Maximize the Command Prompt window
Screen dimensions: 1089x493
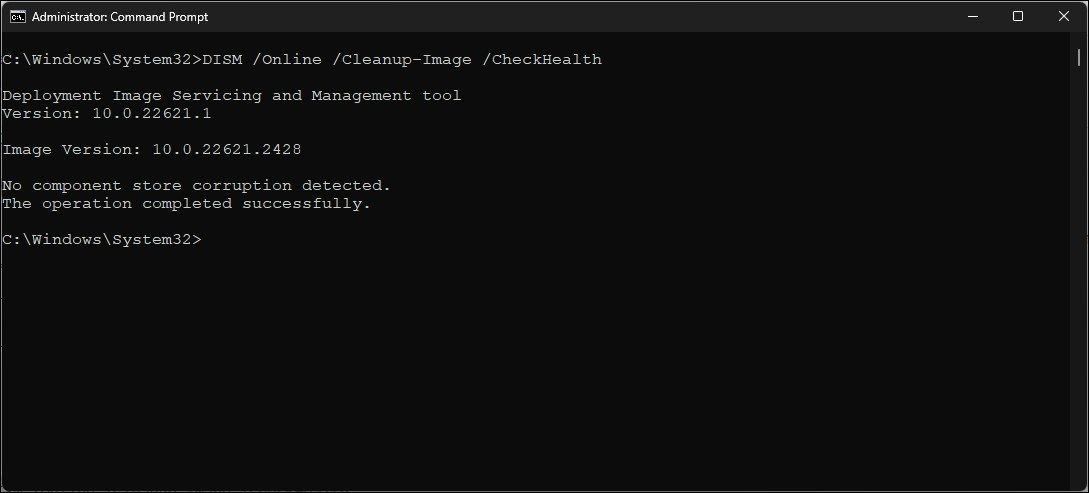tap(1018, 16)
